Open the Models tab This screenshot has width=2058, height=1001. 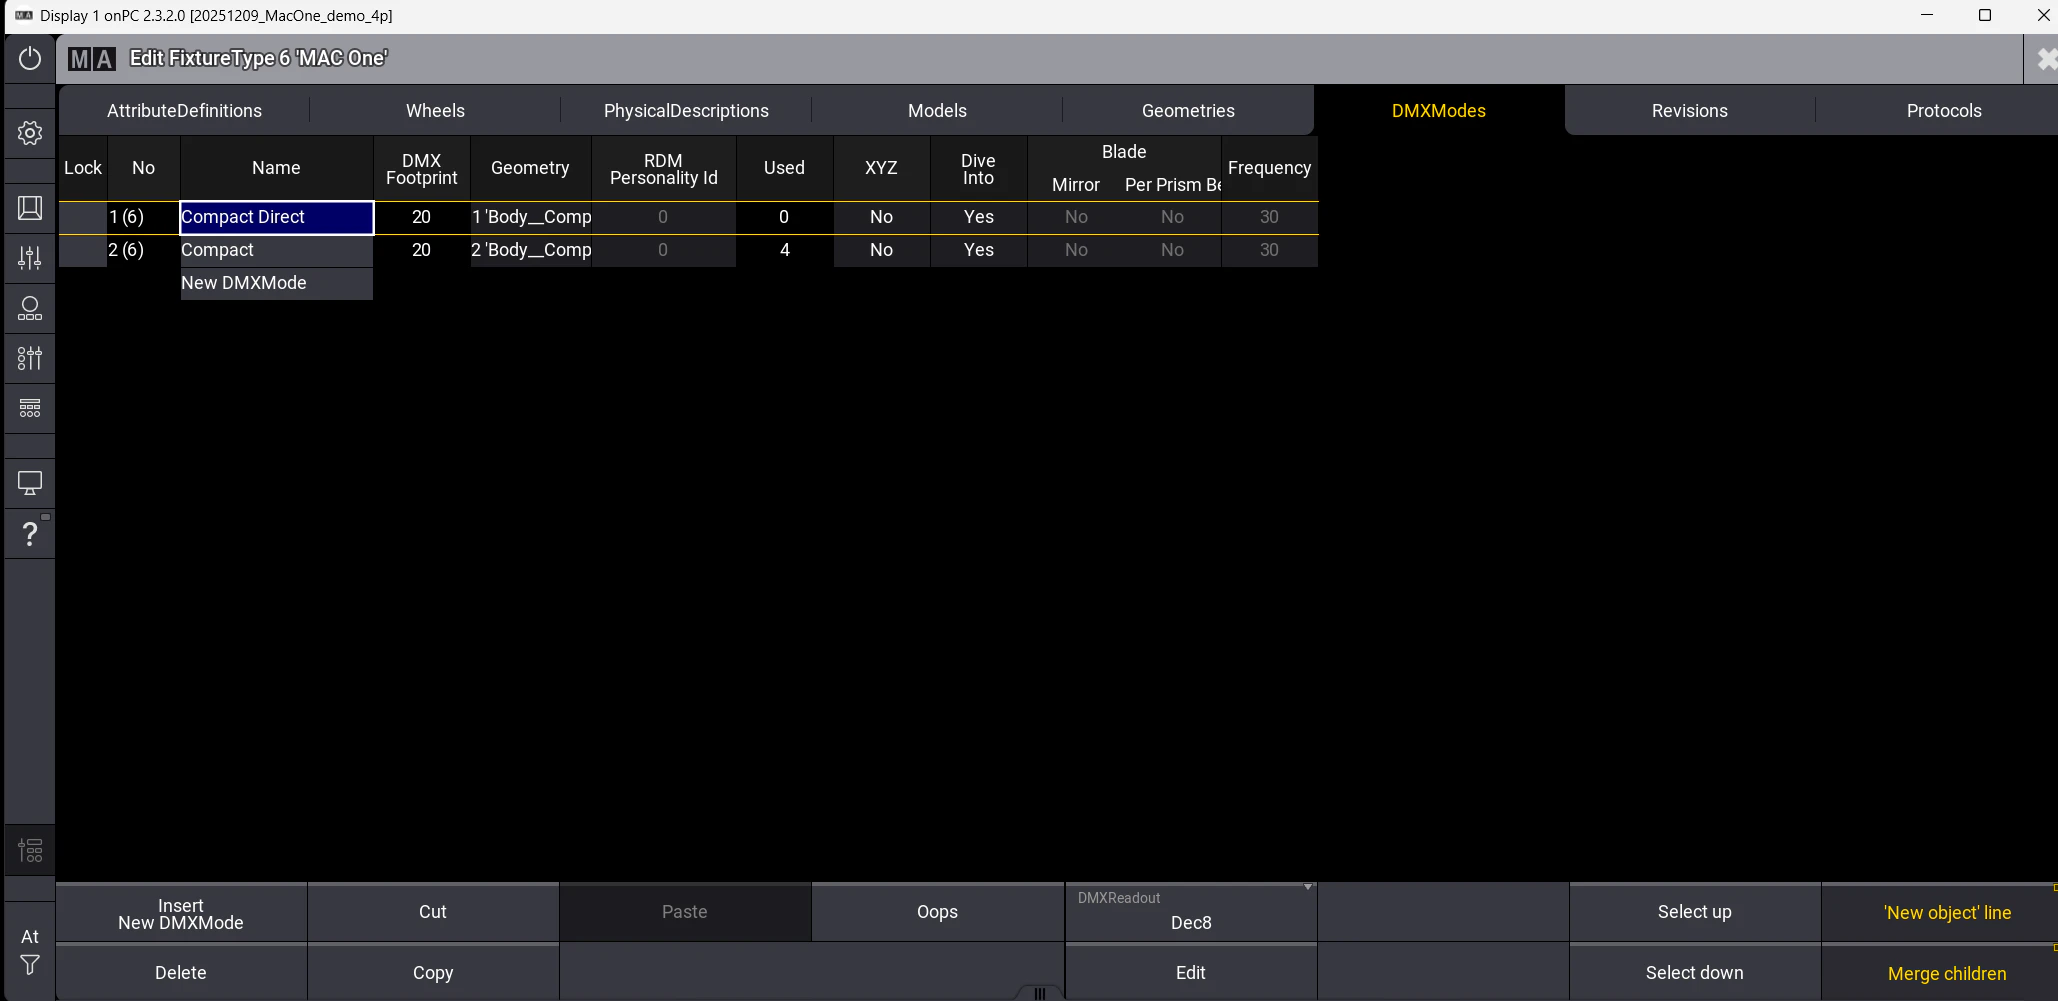pos(937,111)
